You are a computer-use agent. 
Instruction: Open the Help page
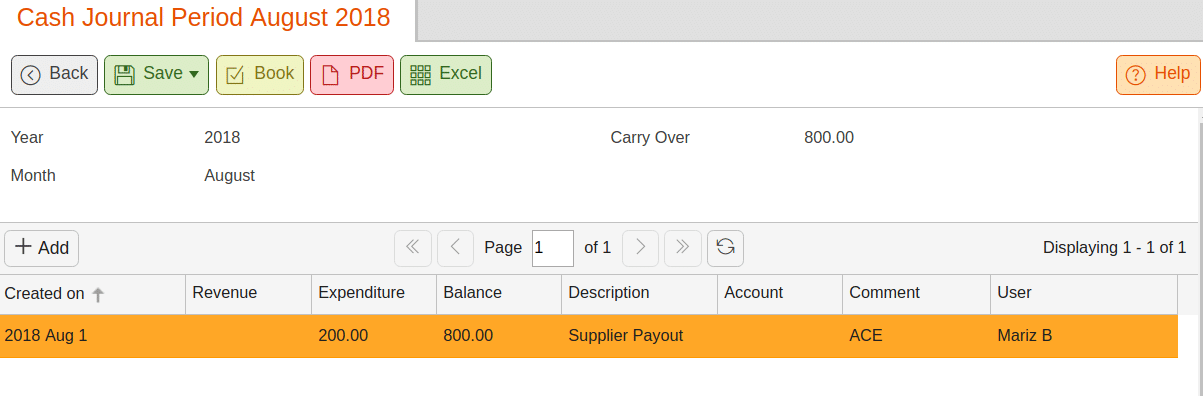(1158, 75)
